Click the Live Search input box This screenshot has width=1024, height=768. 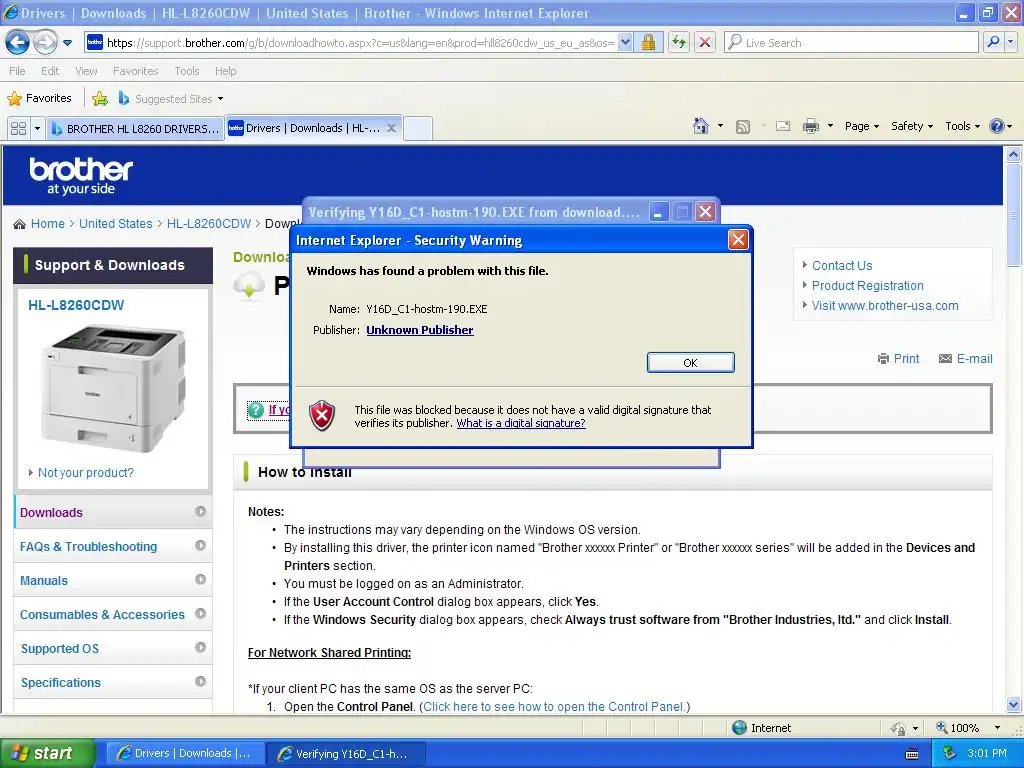(x=852, y=43)
